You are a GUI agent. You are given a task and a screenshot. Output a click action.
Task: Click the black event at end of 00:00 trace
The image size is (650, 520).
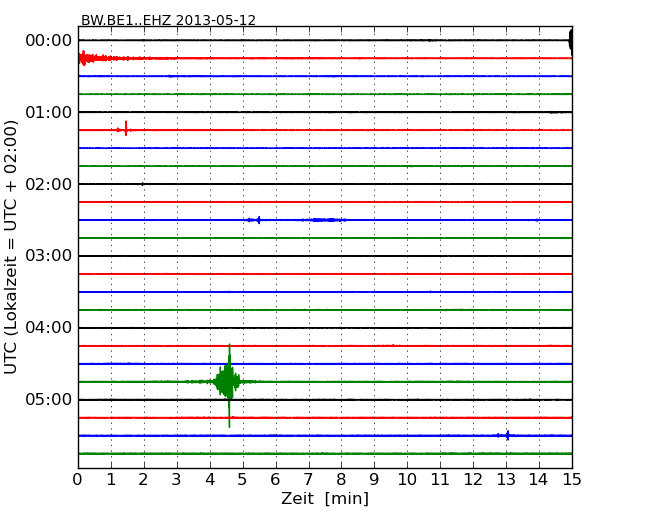pos(571,41)
